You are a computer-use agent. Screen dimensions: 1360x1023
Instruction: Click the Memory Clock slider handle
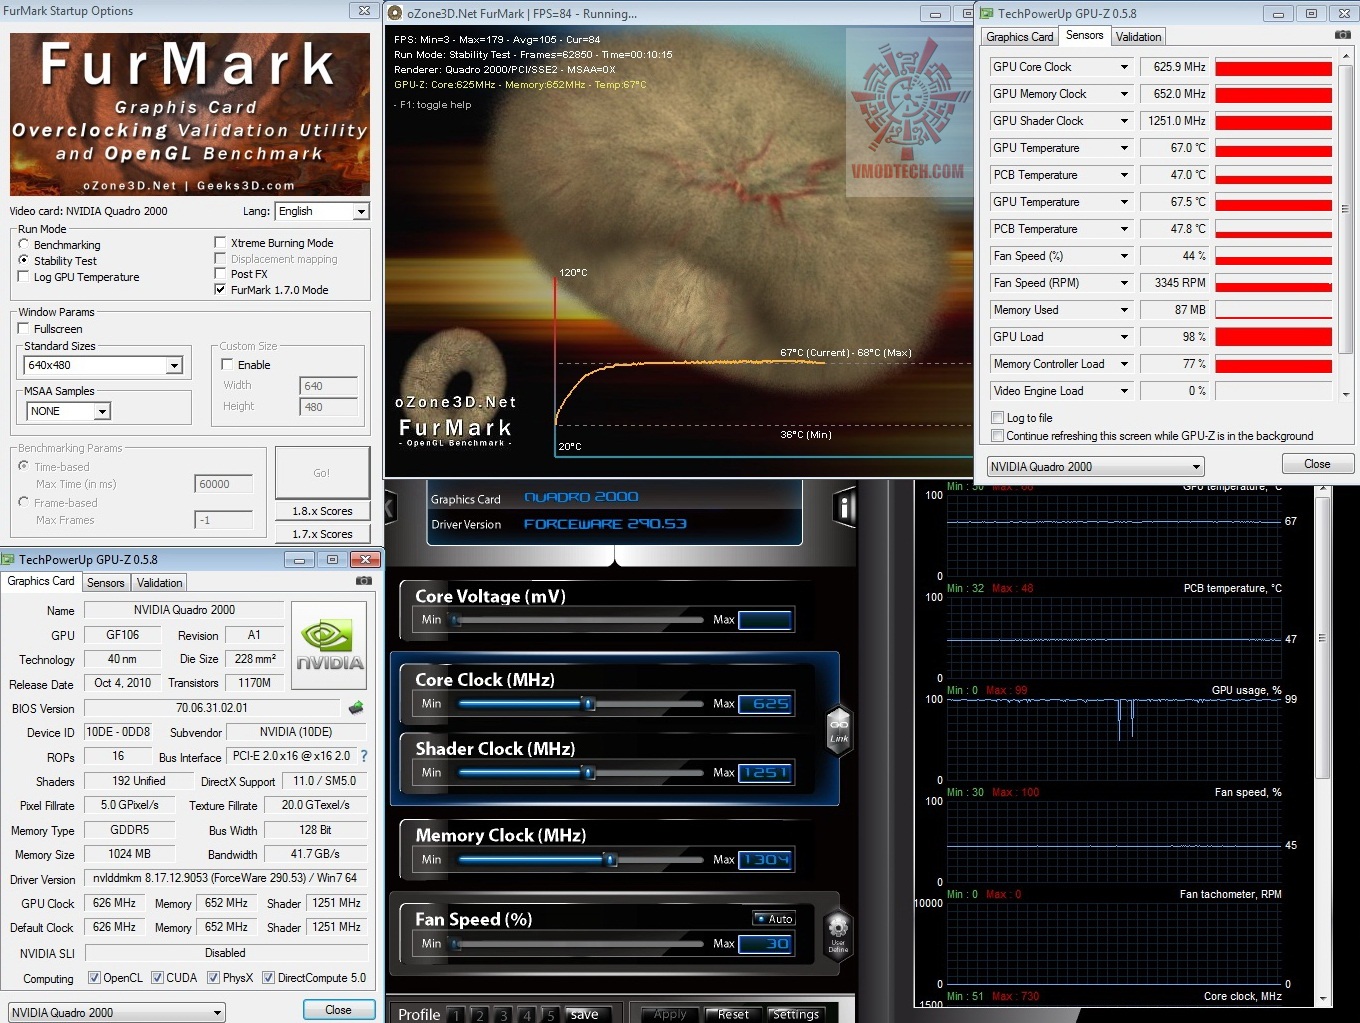click(x=610, y=859)
